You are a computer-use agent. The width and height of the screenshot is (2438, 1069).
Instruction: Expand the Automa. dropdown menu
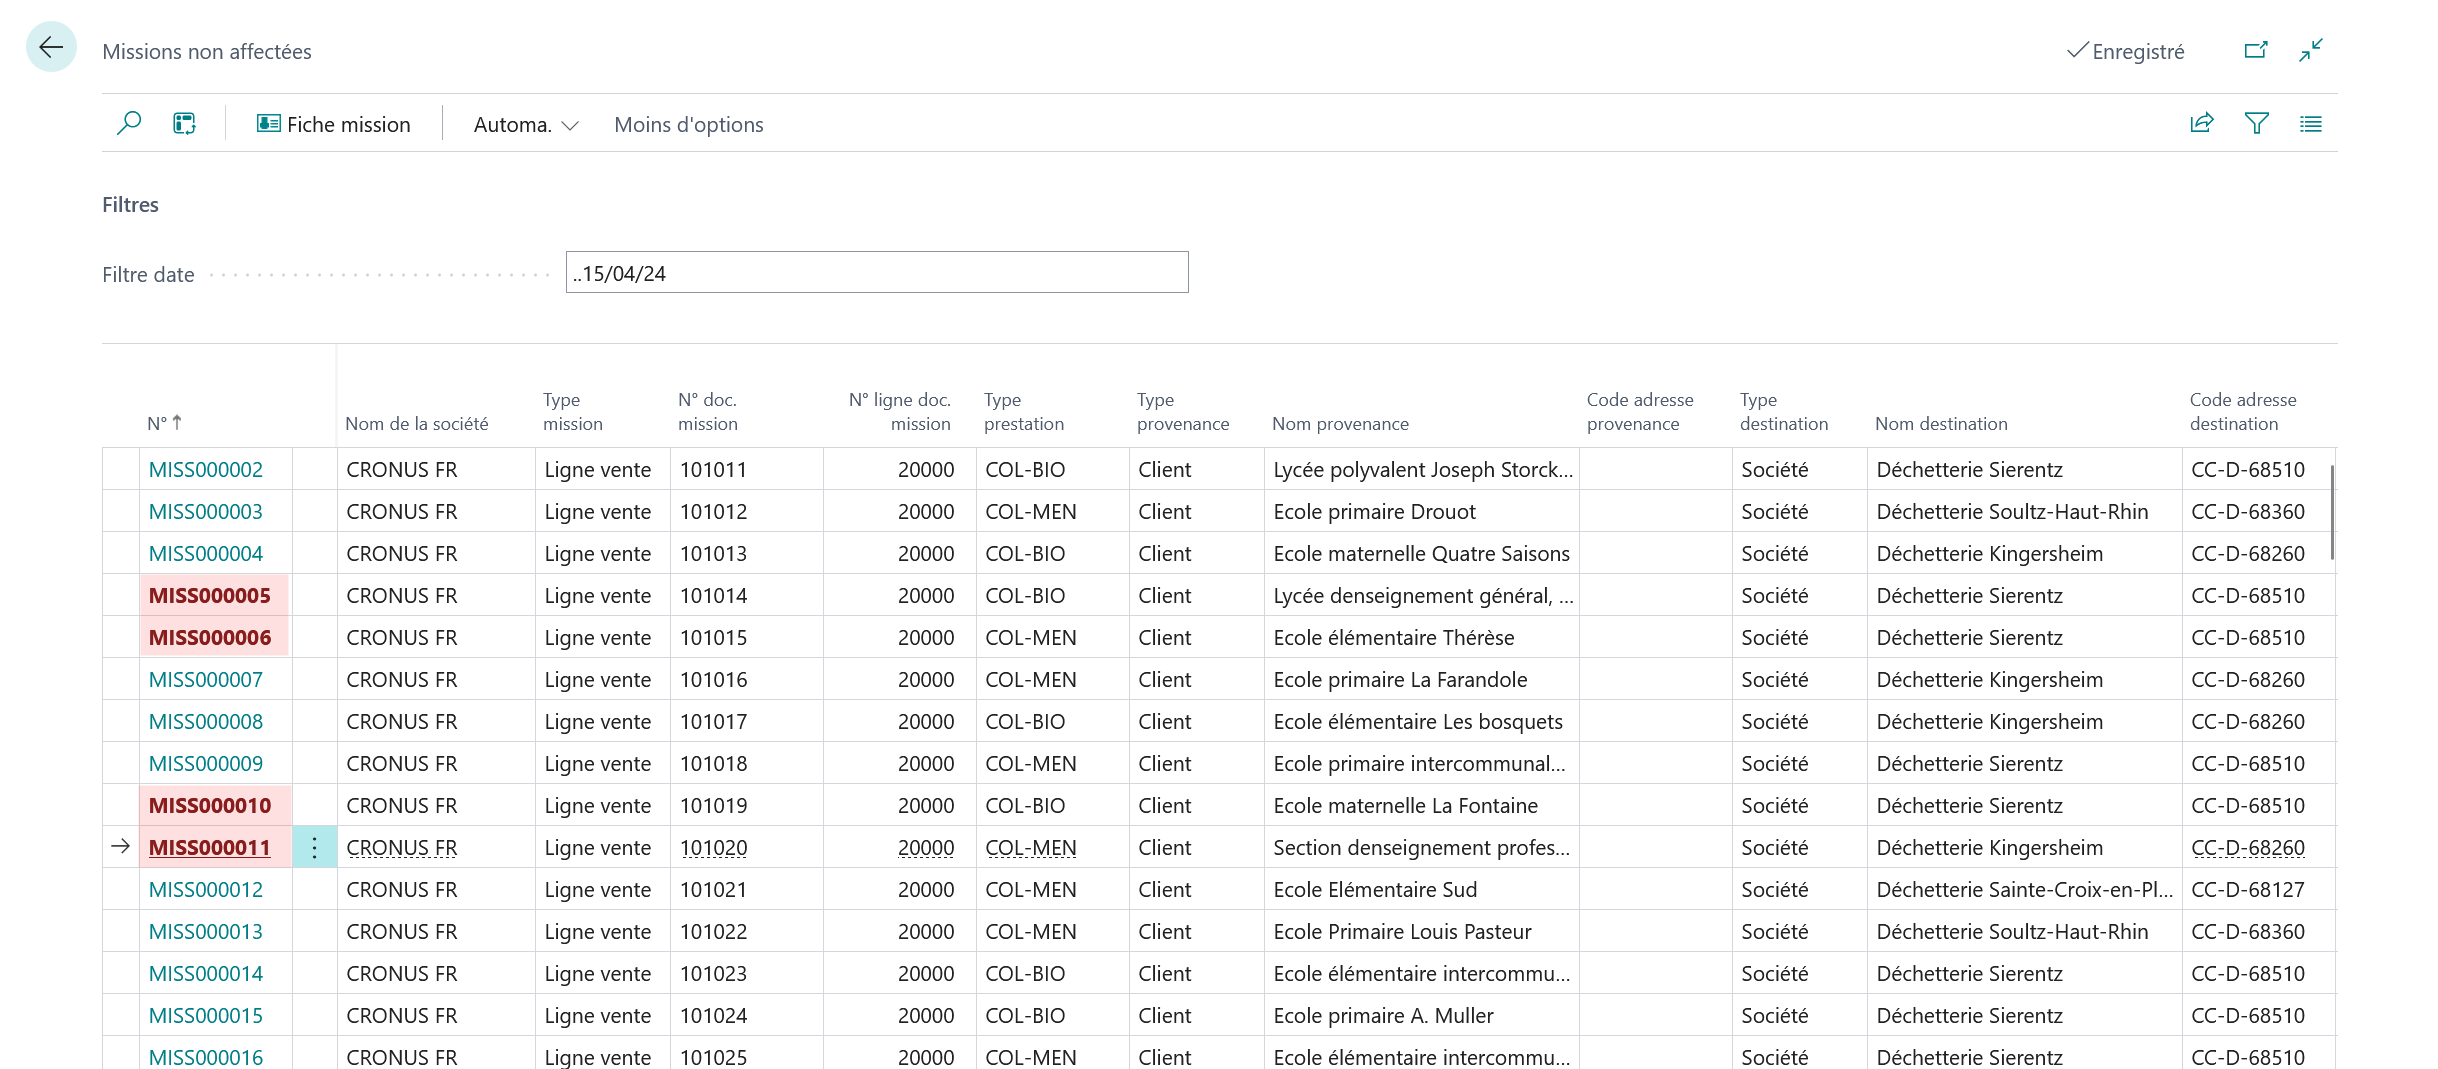pyautogui.click(x=526, y=125)
